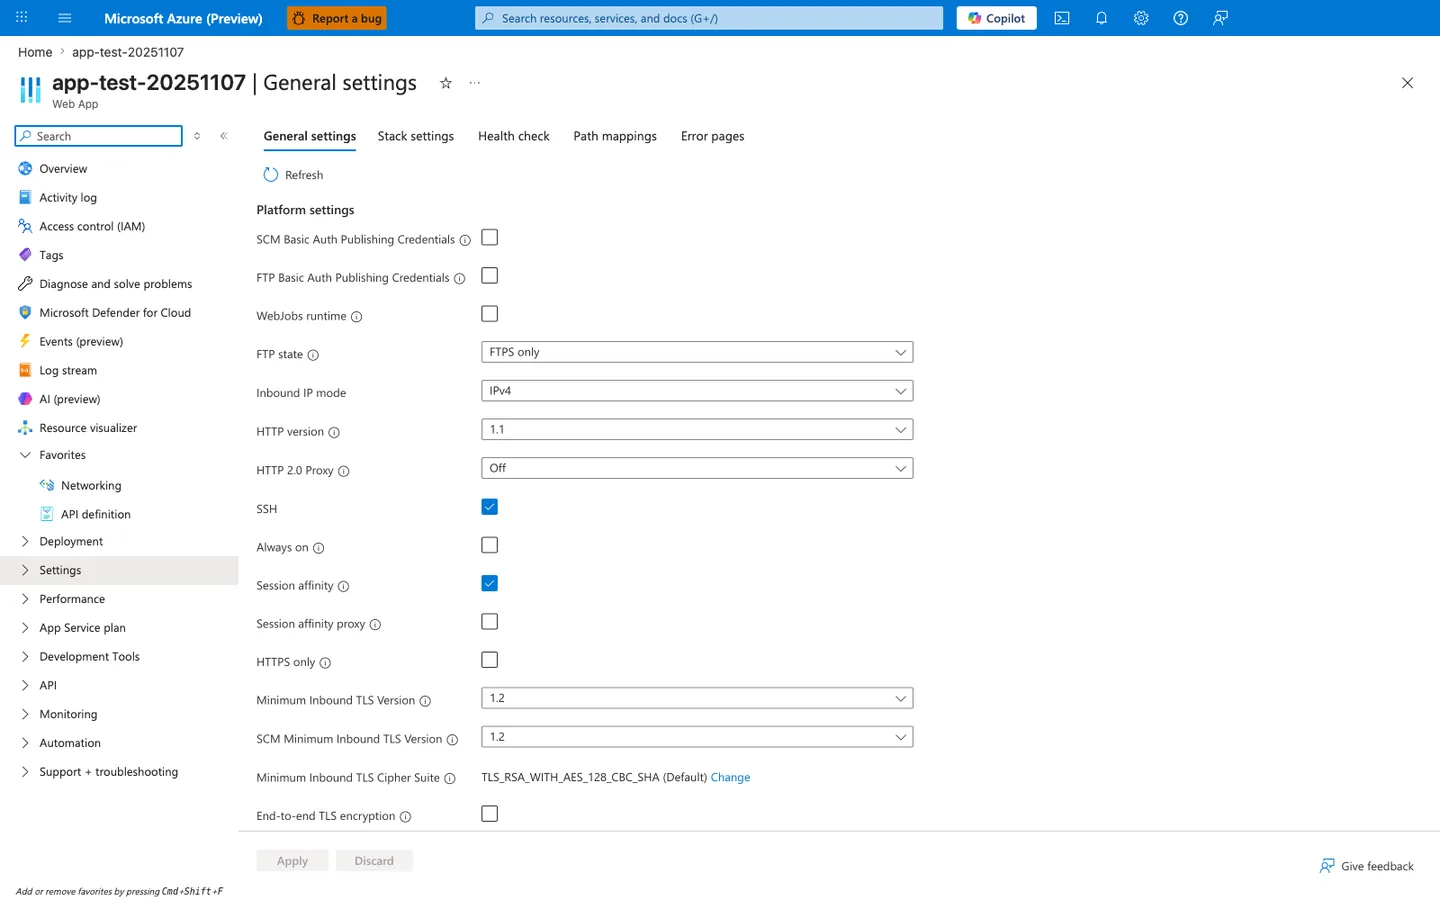1440x900 pixels.
Task: Open the more options ellipsis near title
Action: (x=475, y=83)
